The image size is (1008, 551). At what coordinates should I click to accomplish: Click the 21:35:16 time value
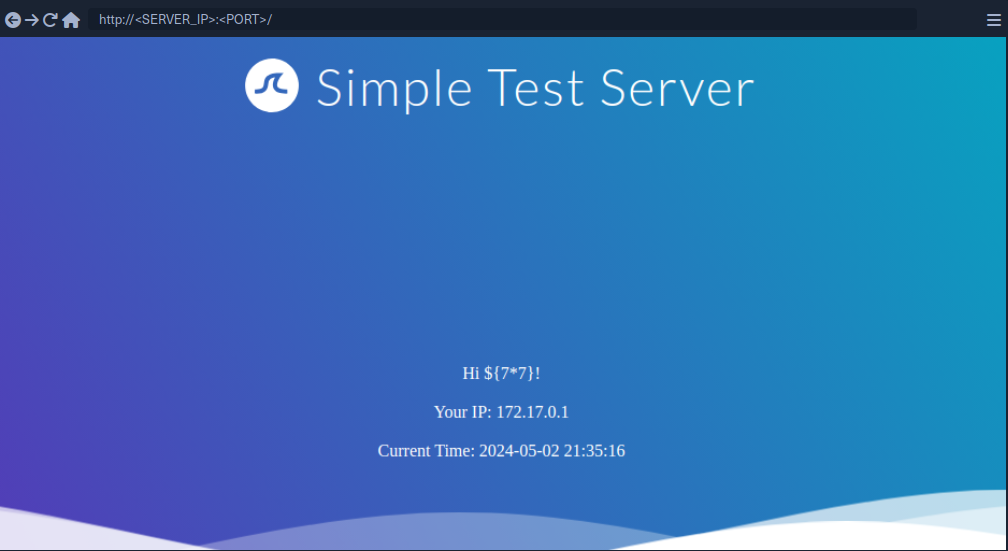coord(595,451)
